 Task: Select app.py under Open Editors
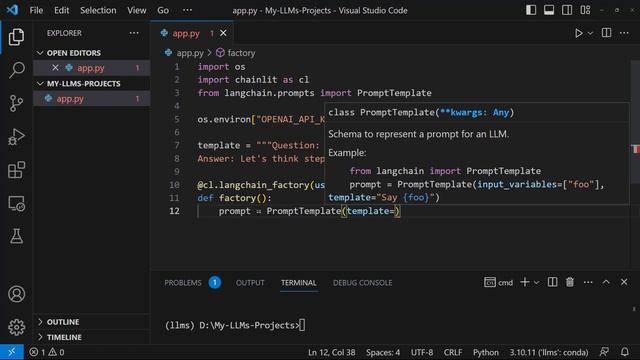click(91, 68)
